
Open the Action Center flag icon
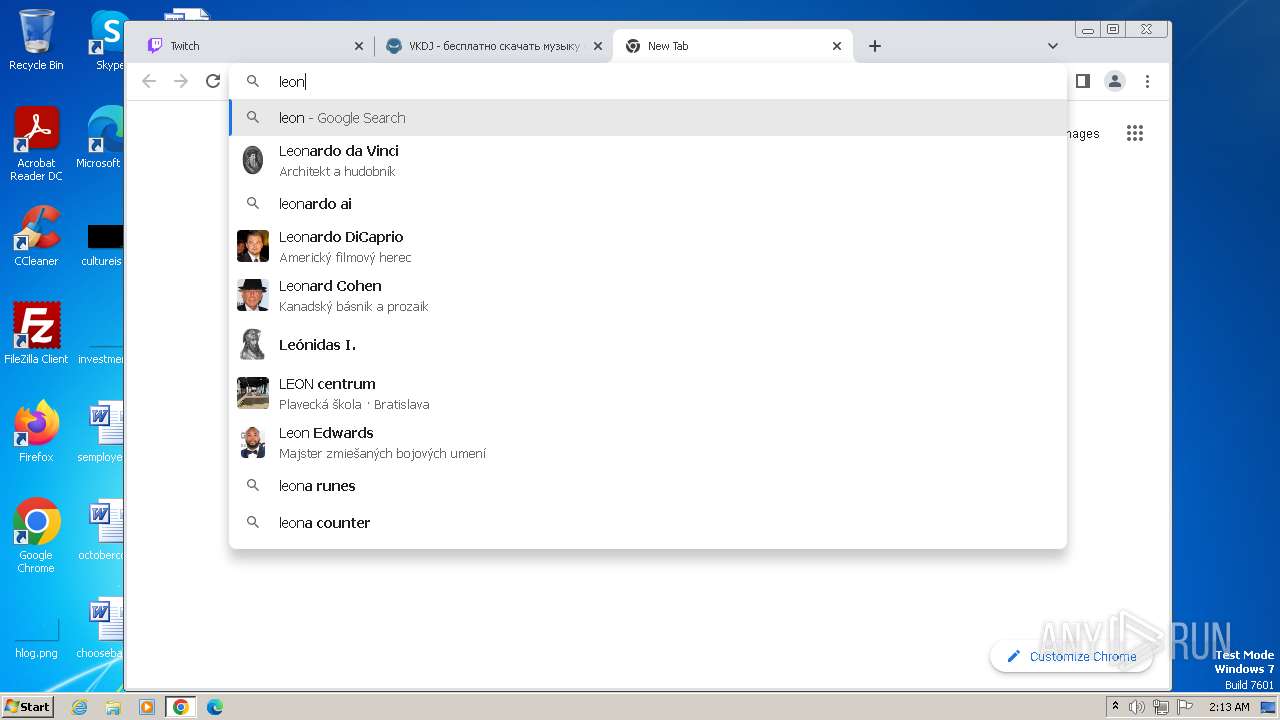[x=1184, y=707]
